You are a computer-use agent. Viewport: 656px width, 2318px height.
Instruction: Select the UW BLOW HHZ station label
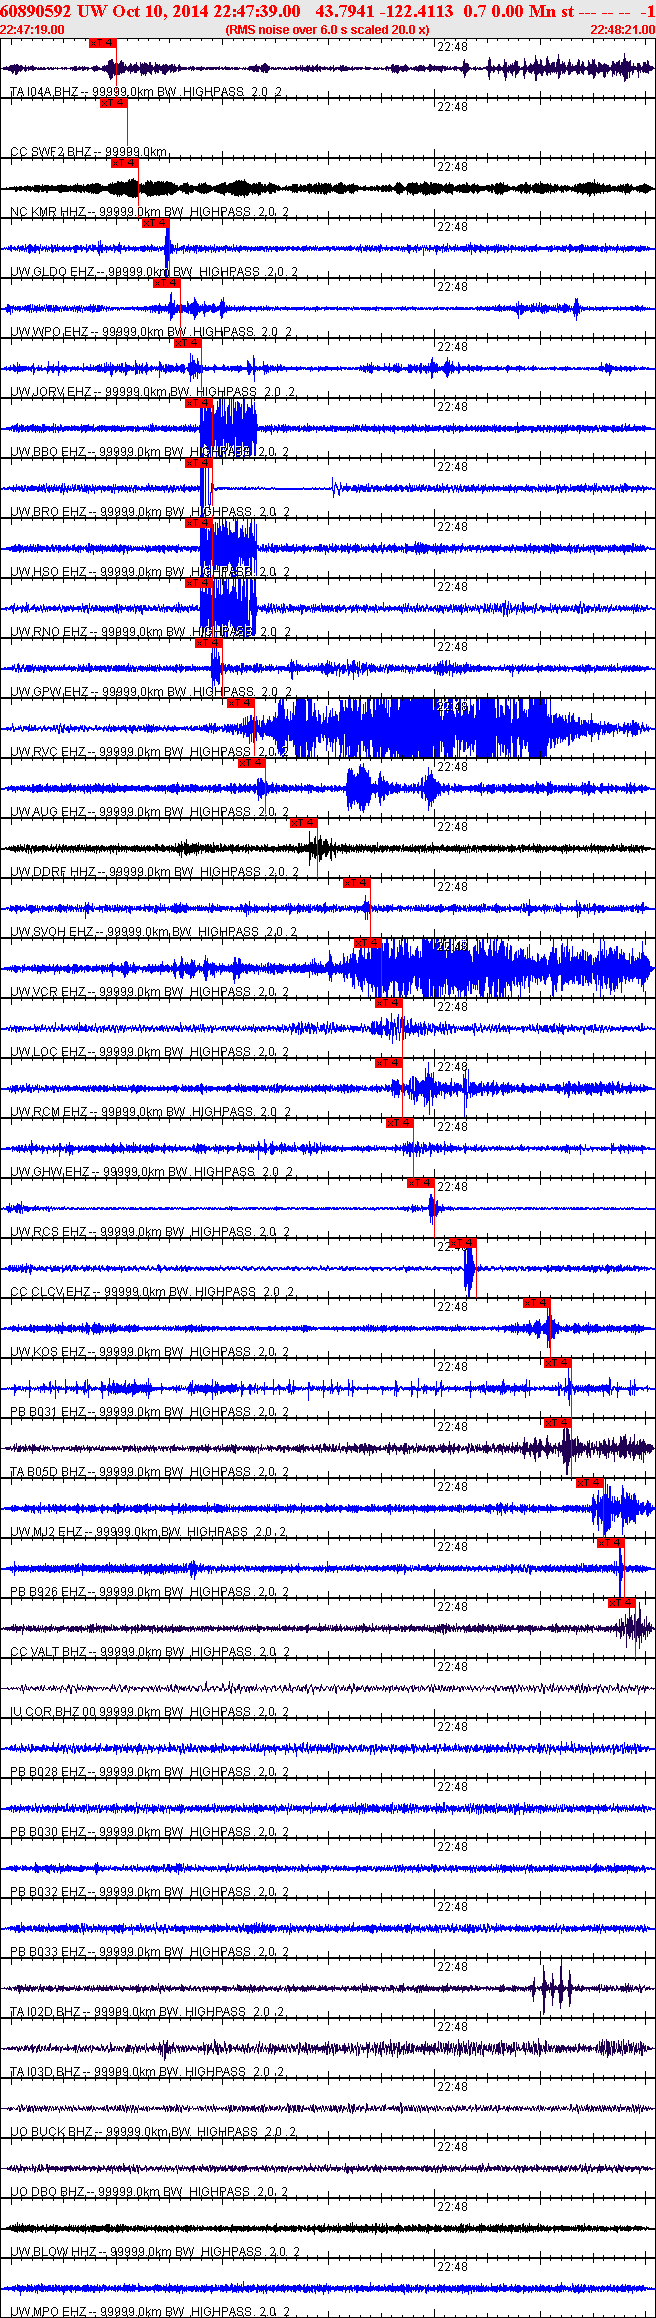(52, 2252)
